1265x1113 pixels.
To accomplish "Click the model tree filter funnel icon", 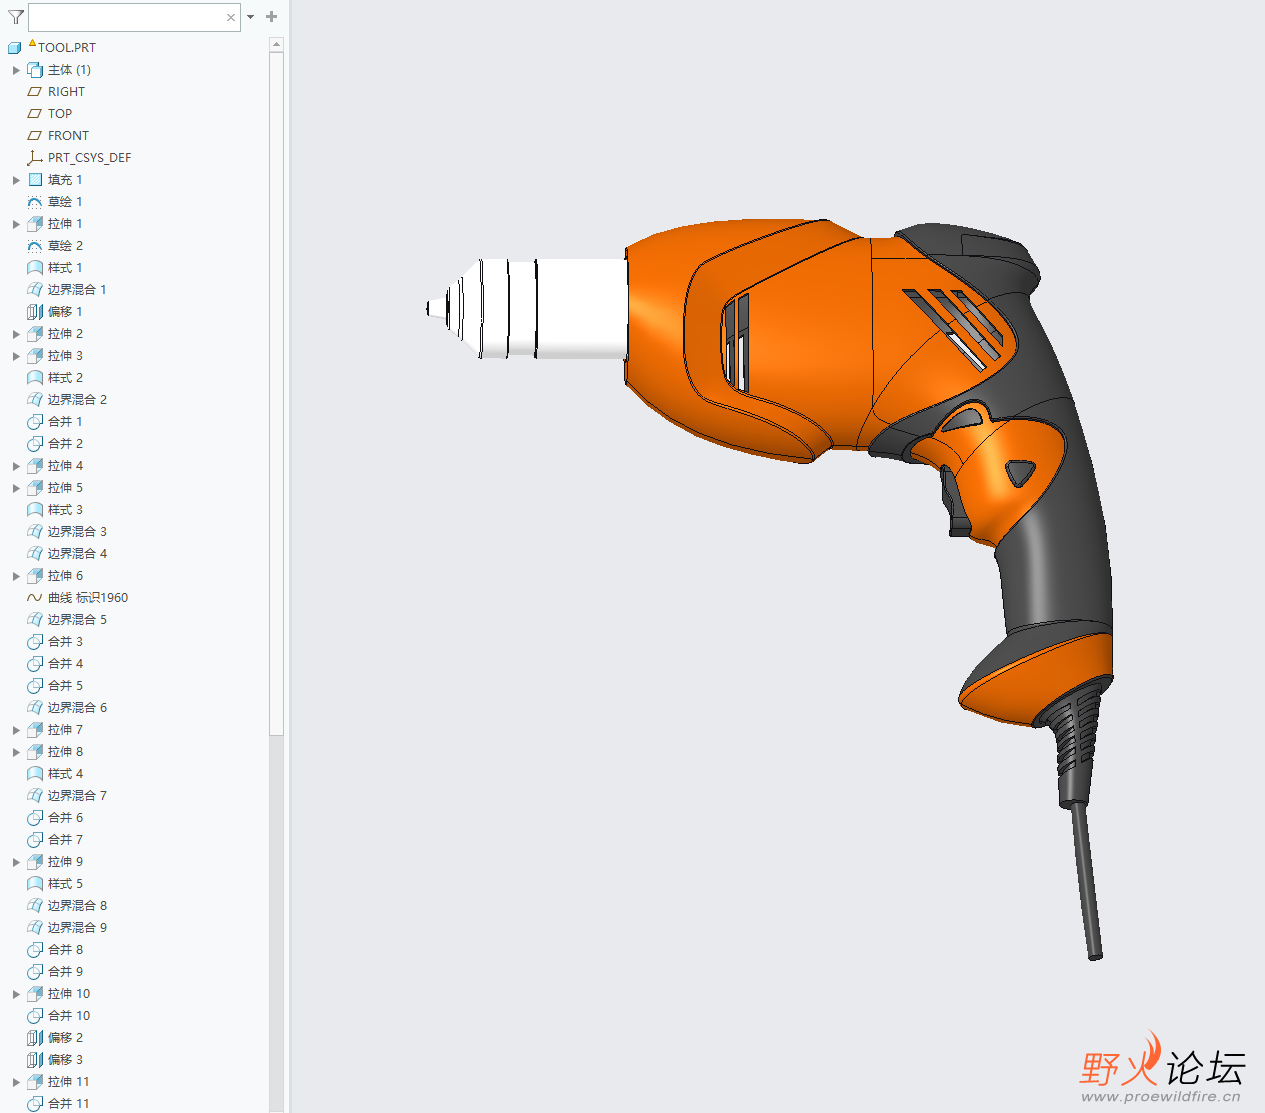I will [x=16, y=17].
